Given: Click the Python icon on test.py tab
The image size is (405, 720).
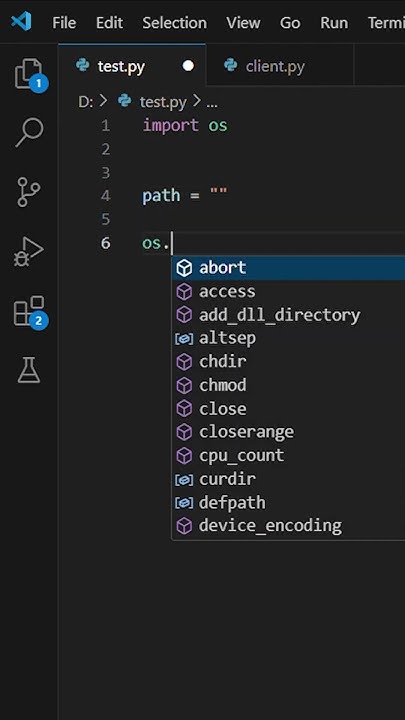Looking at the screenshot, I should (x=83, y=66).
